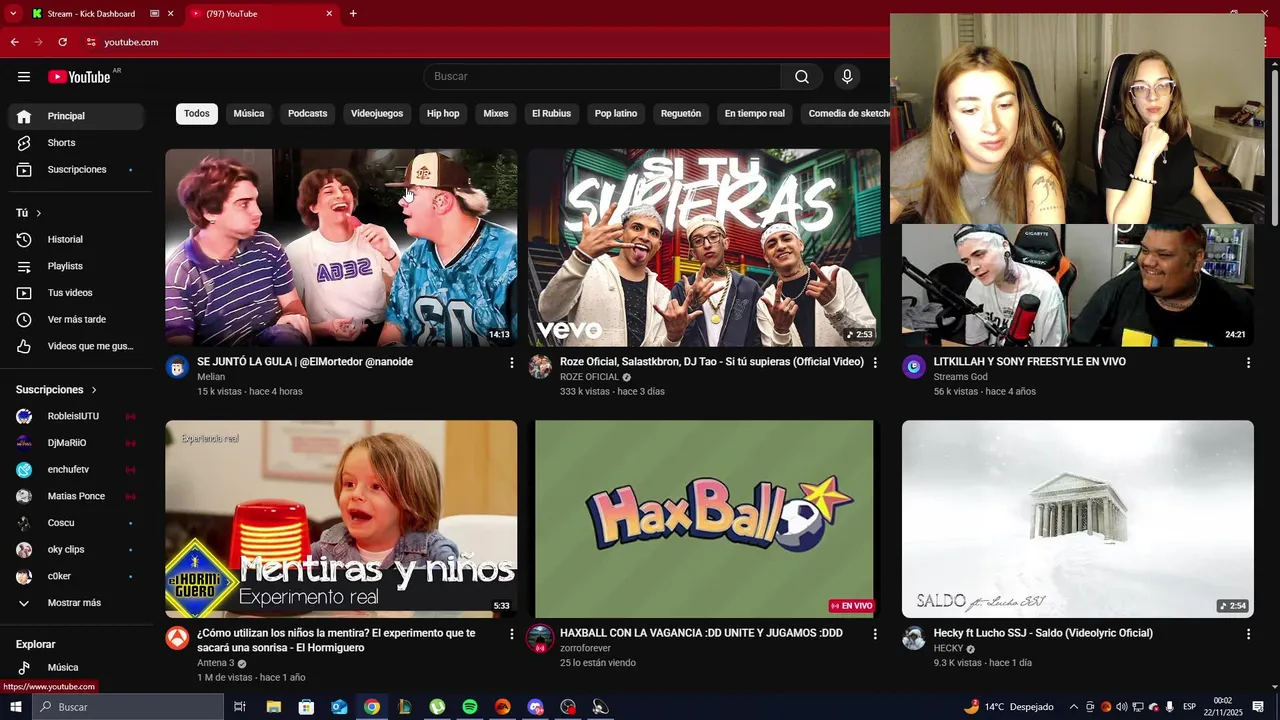Screen dimensions: 1280x720
Task: Open Playlists in the sidebar
Action: [x=76, y=266]
